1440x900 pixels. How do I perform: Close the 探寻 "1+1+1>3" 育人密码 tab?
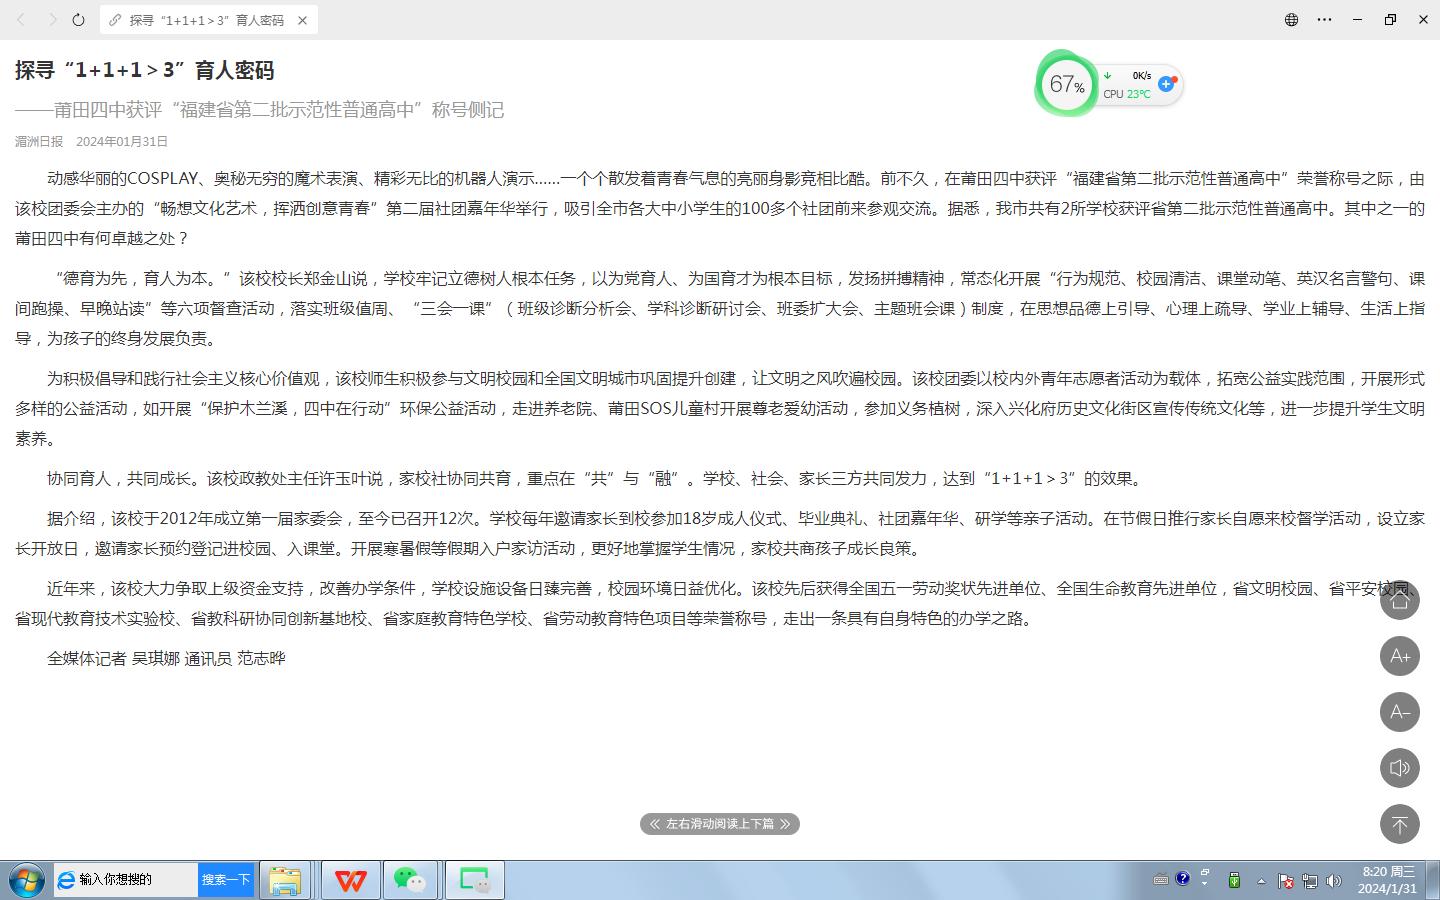point(302,20)
